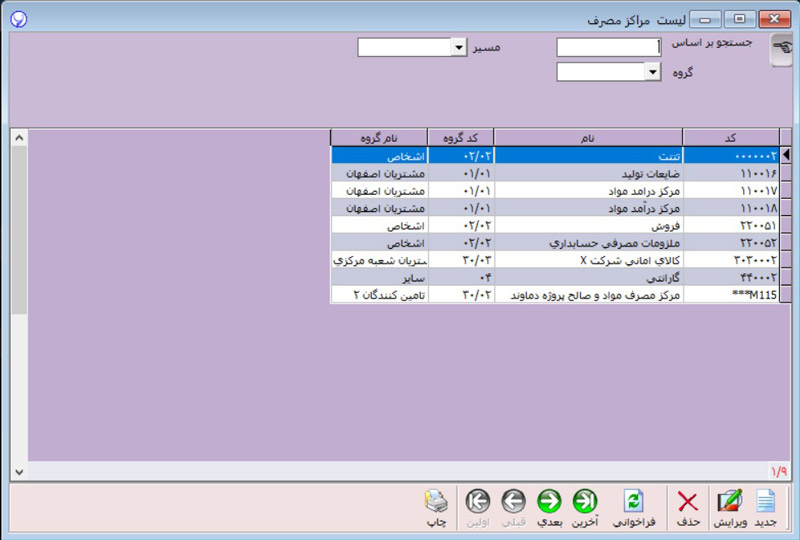Click the جدید (New) document icon

765,503
